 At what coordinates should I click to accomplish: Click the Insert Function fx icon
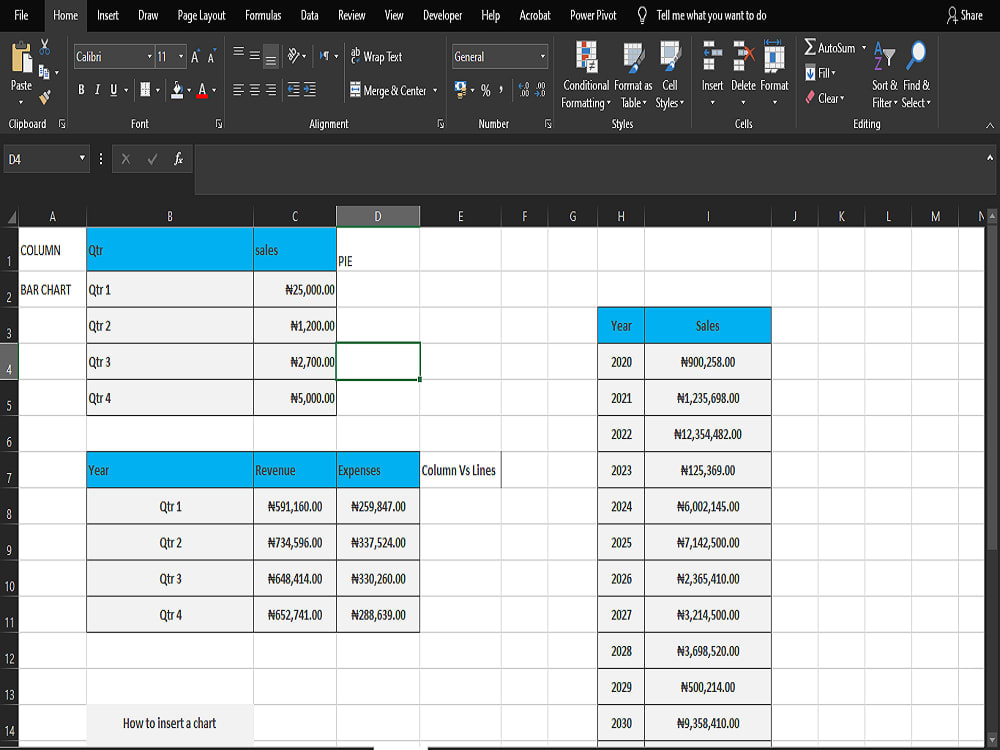pyautogui.click(x=179, y=159)
